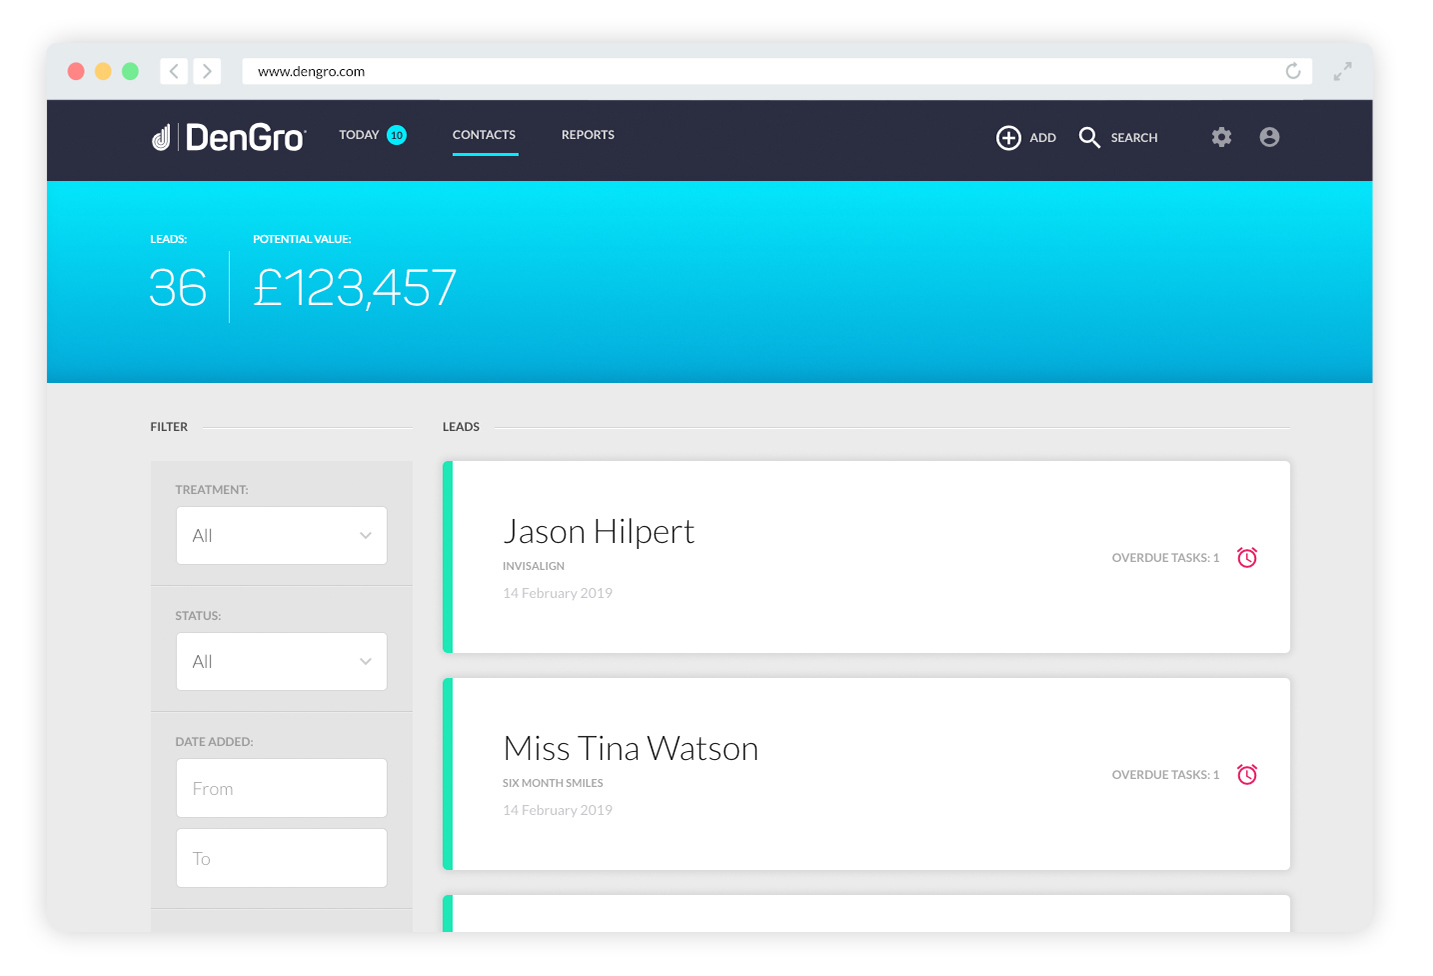This screenshot has height=976, width=1433.
Task: Click Jason Hilpert's overdue alarm clock icon
Action: point(1247,558)
